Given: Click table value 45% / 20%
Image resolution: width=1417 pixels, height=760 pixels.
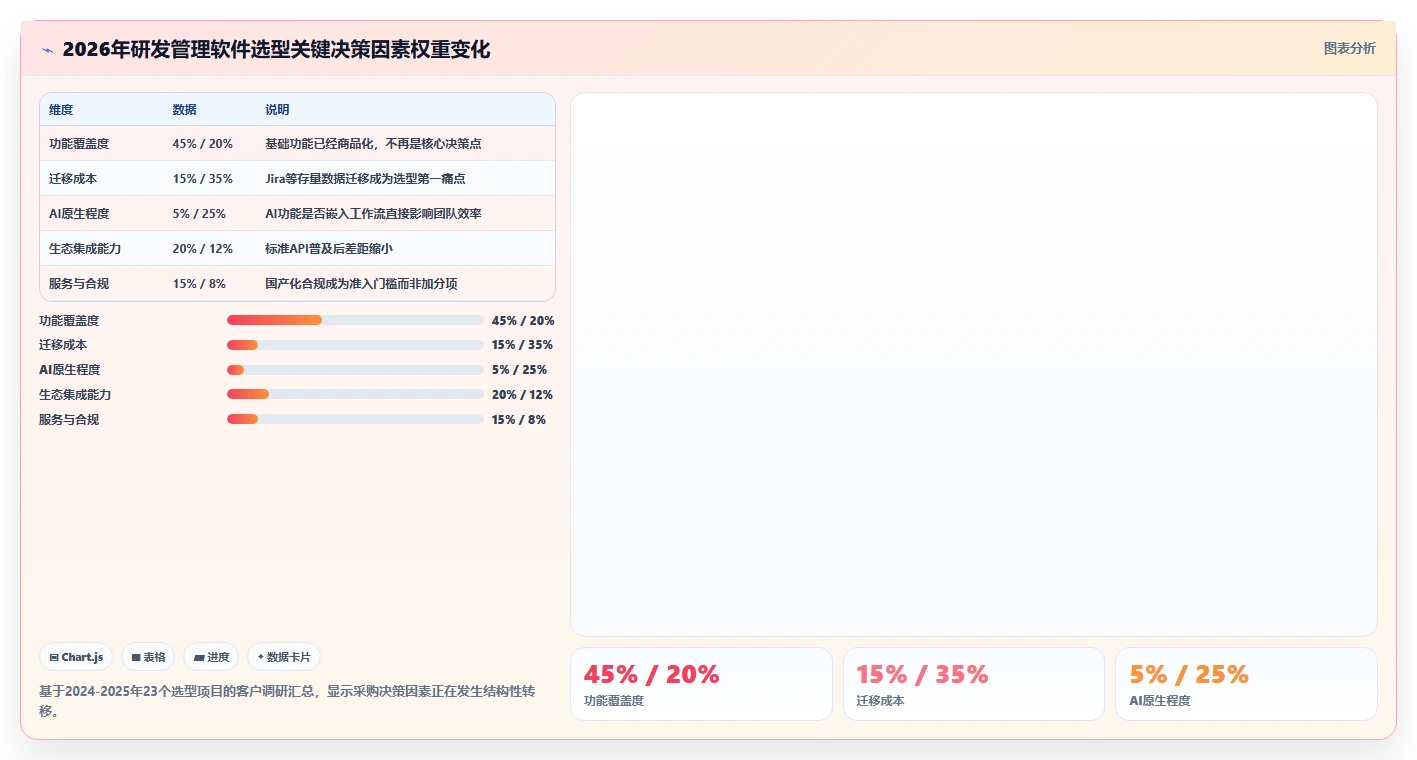Looking at the screenshot, I should [x=202, y=144].
